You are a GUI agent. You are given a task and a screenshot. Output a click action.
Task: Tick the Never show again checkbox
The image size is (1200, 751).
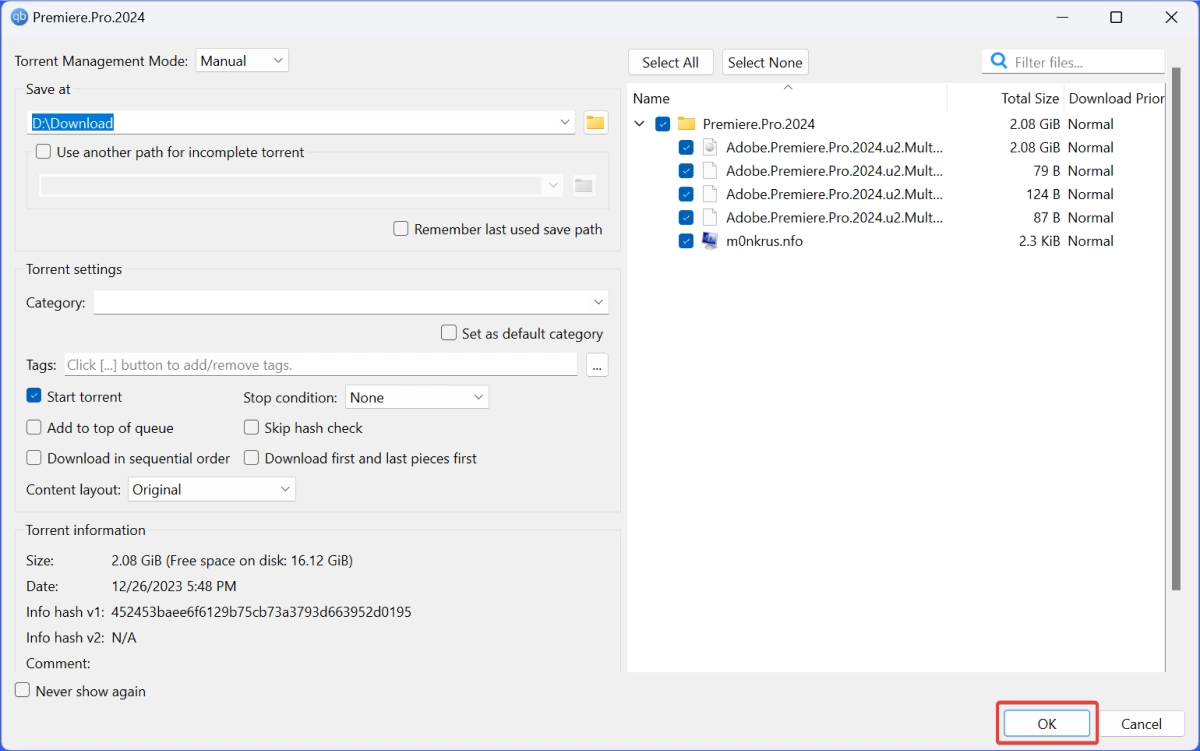coord(23,690)
